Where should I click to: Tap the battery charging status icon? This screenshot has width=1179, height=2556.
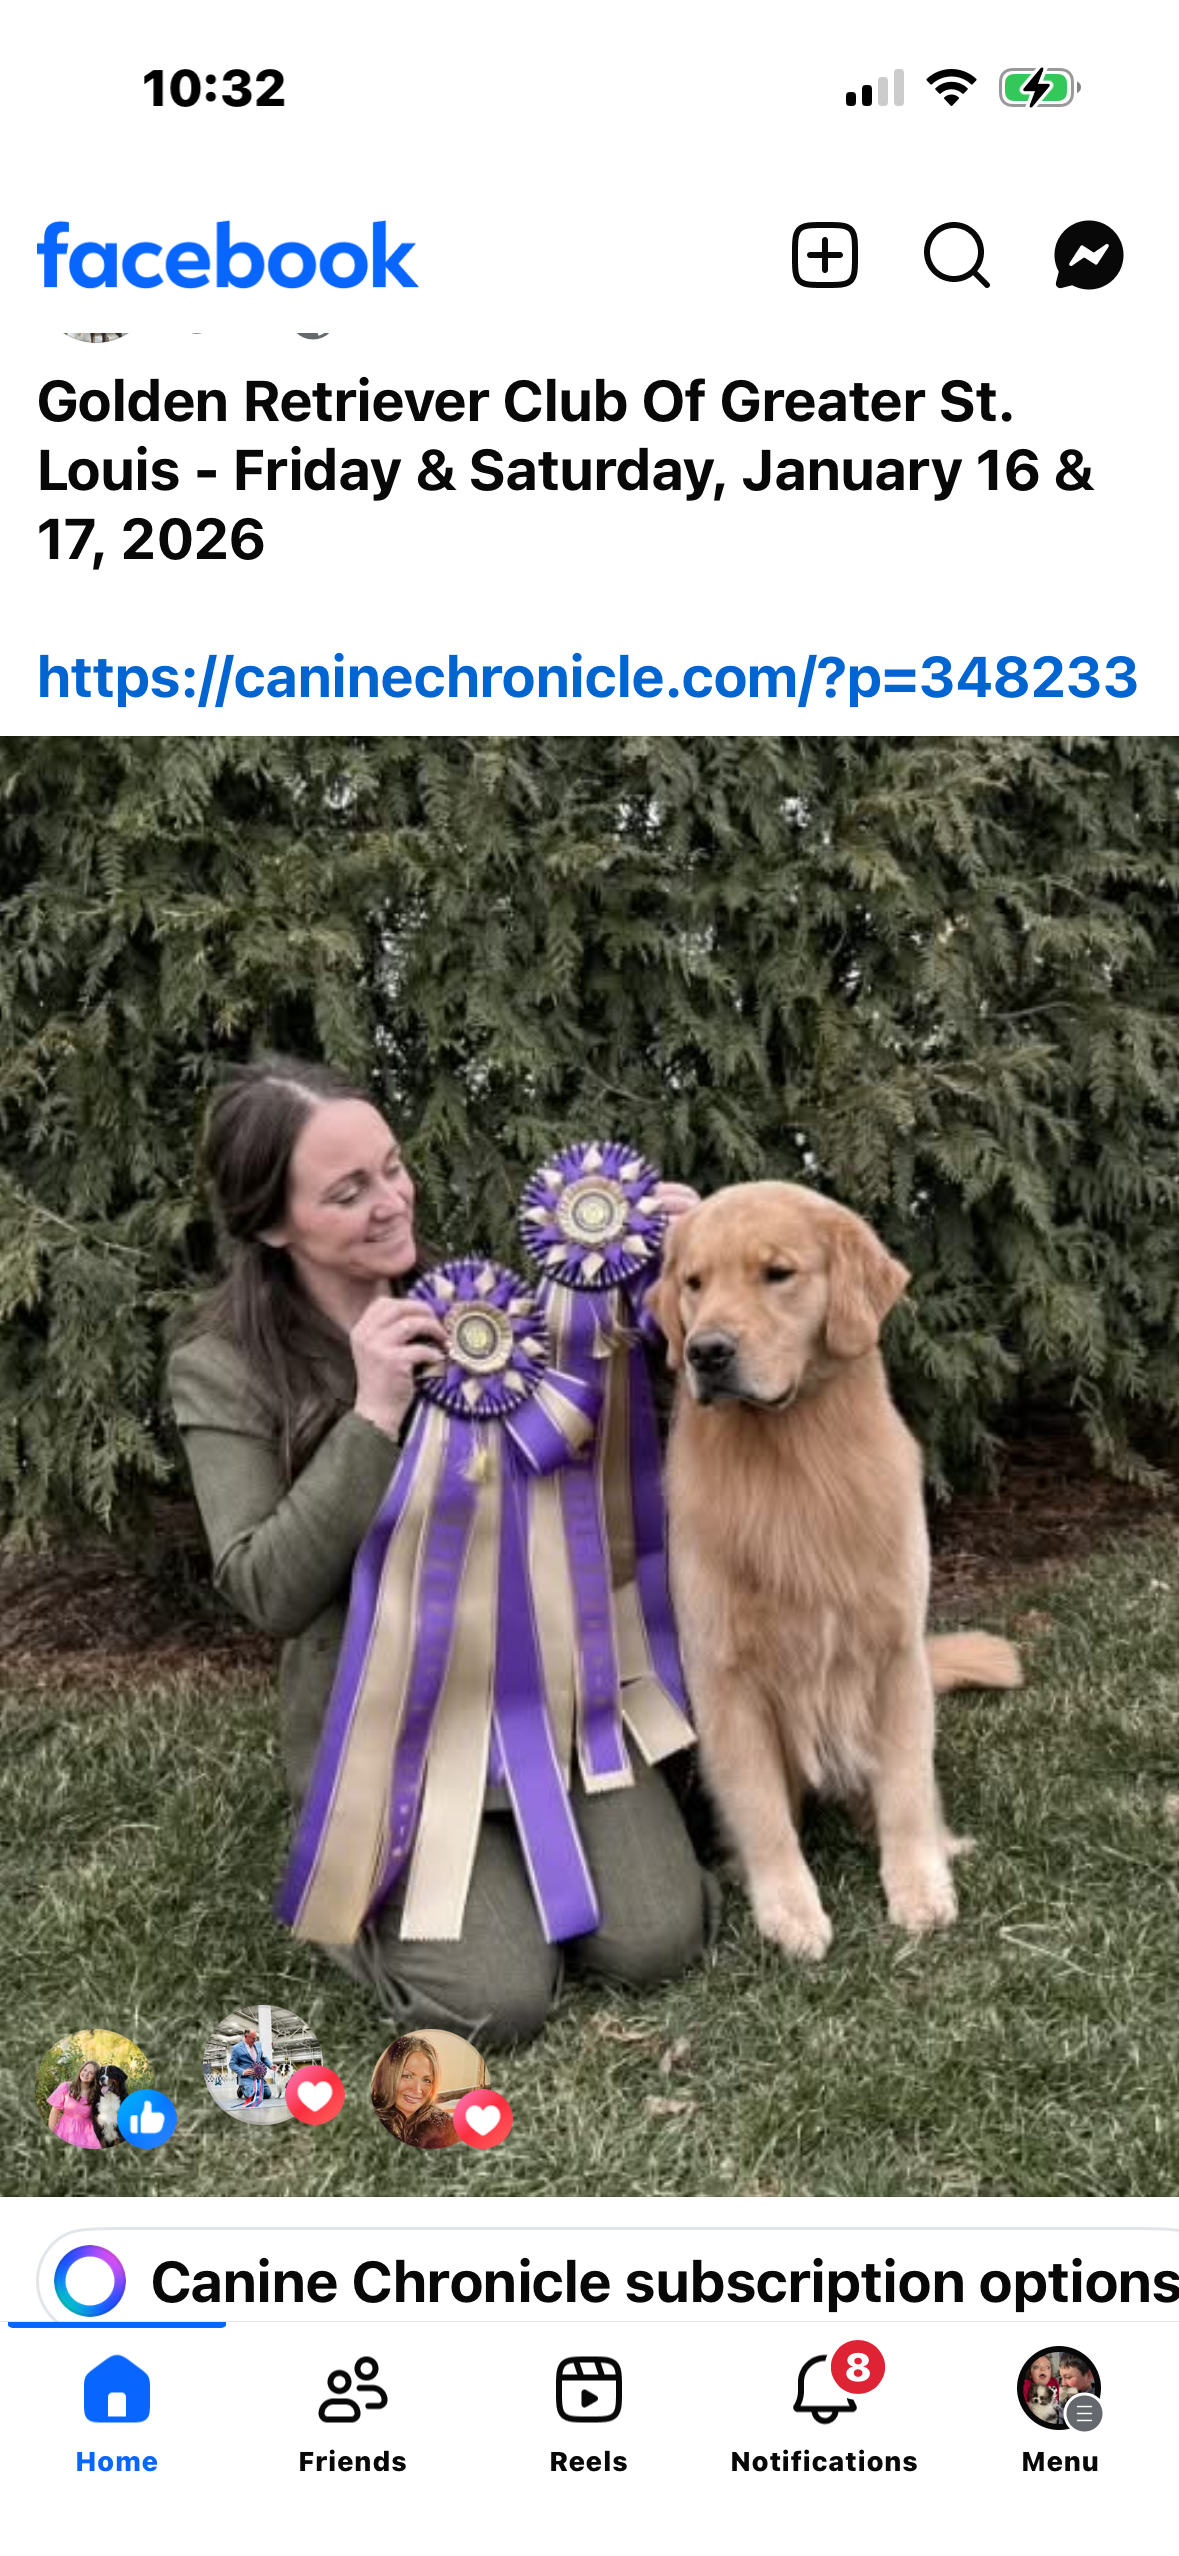point(1039,88)
